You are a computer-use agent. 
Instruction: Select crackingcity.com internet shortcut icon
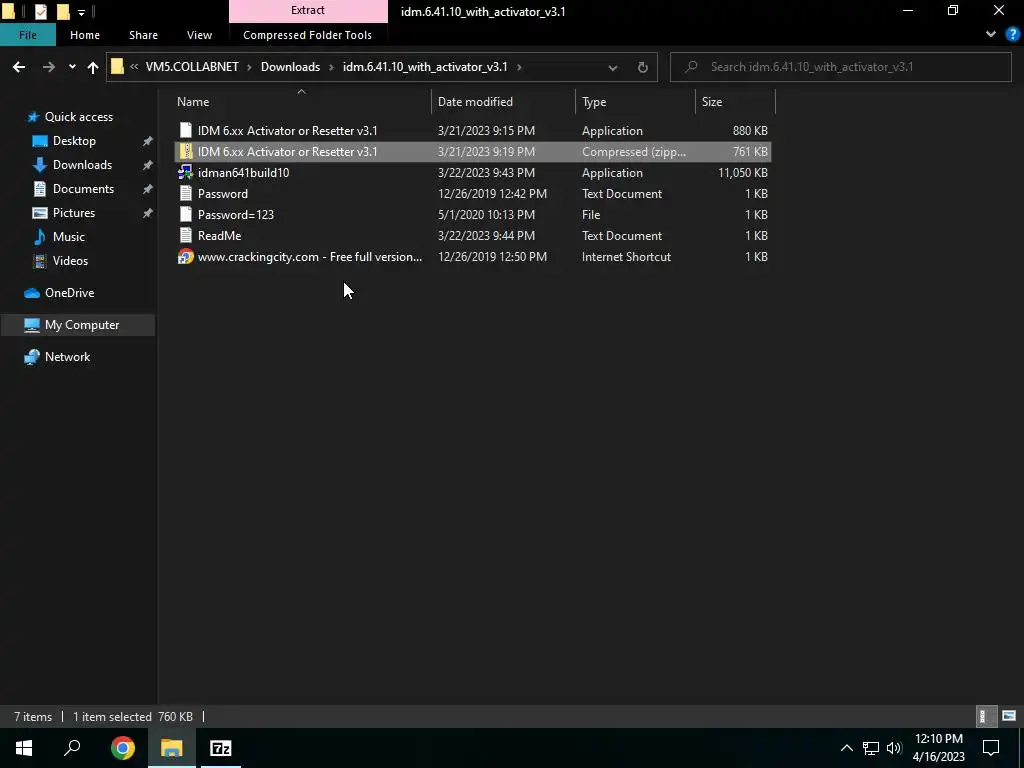point(185,257)
